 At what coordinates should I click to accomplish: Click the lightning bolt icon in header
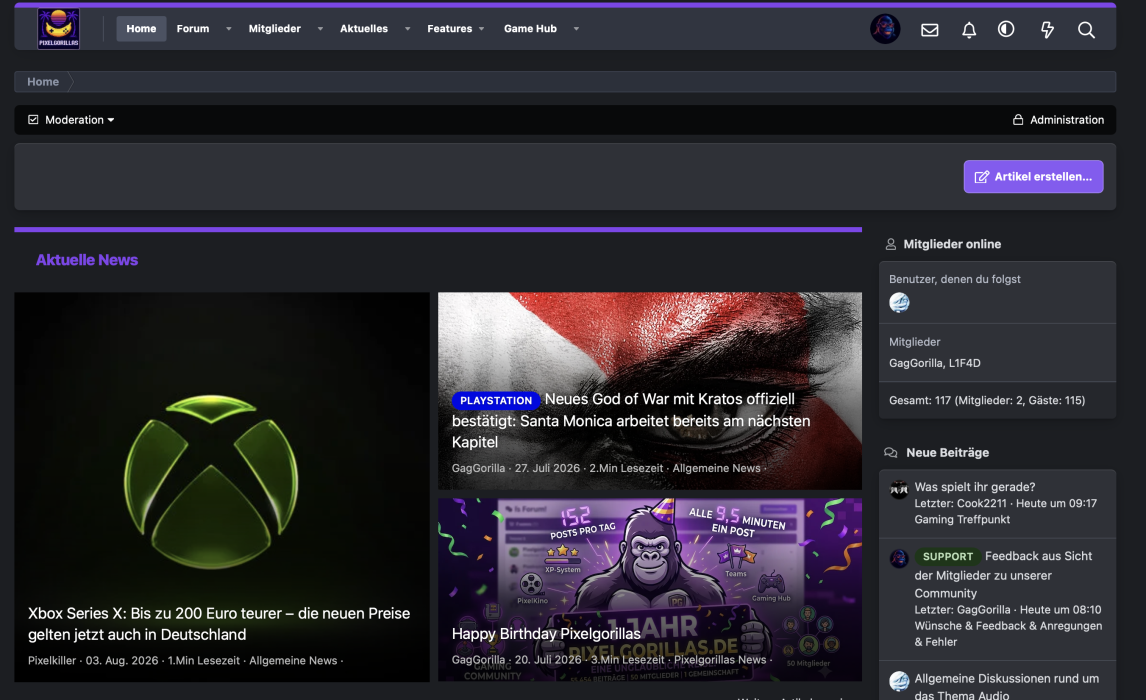pyautogui.click(x=1047, y=30)
